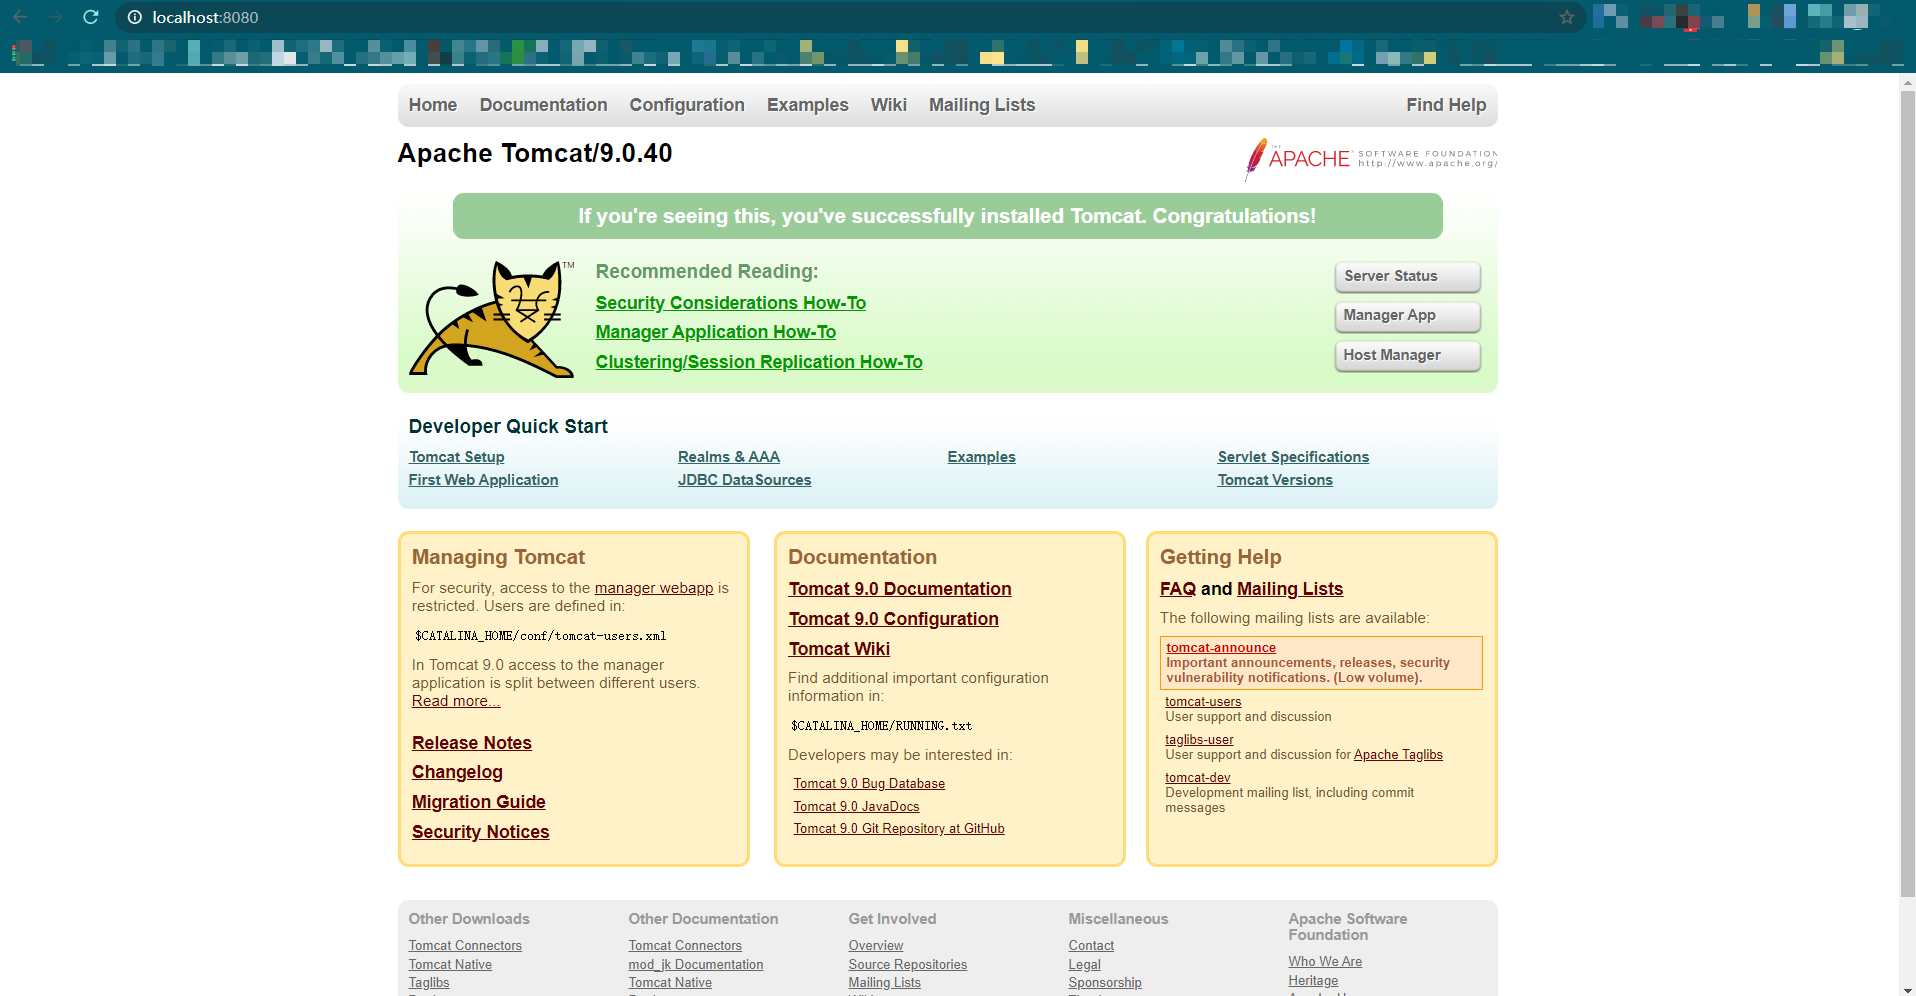Open Tomcat 9.0 Bug Database link
The height and width of the screenshot is (996, 1916).
(x=869, y=784)
